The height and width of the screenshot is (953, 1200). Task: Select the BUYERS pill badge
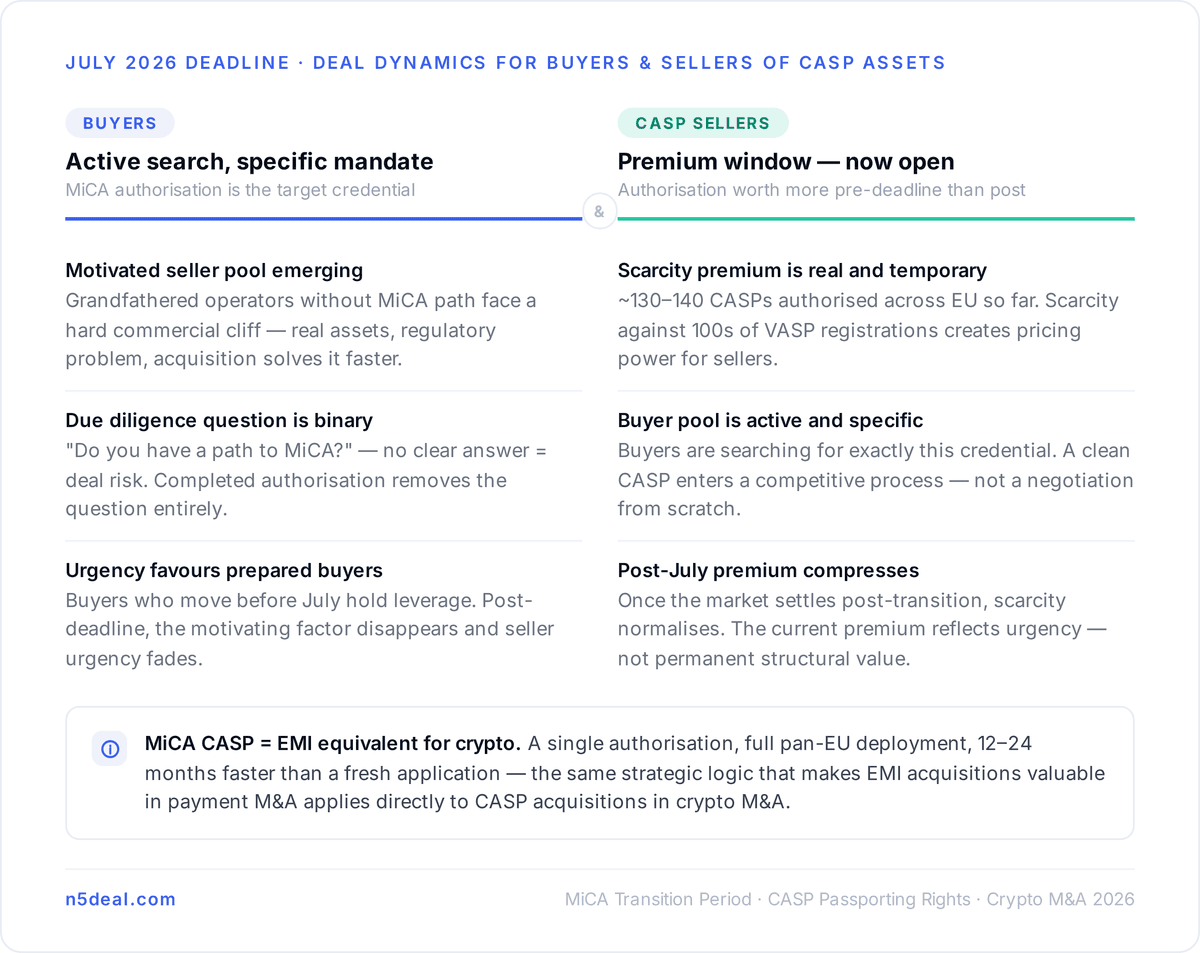[120, 123]
